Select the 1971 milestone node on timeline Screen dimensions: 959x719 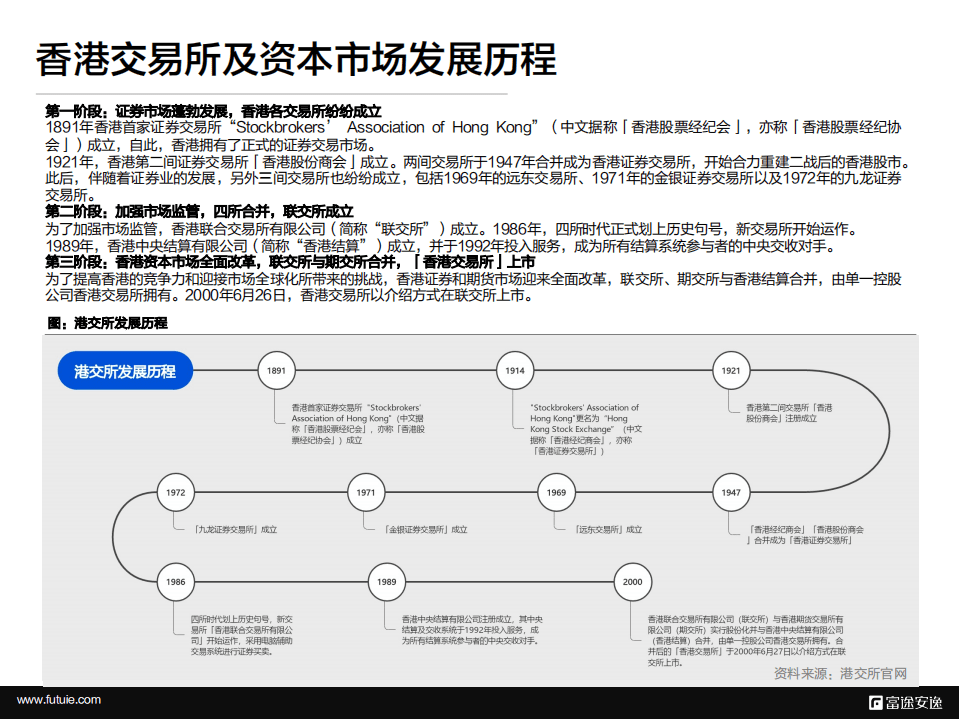366,493
